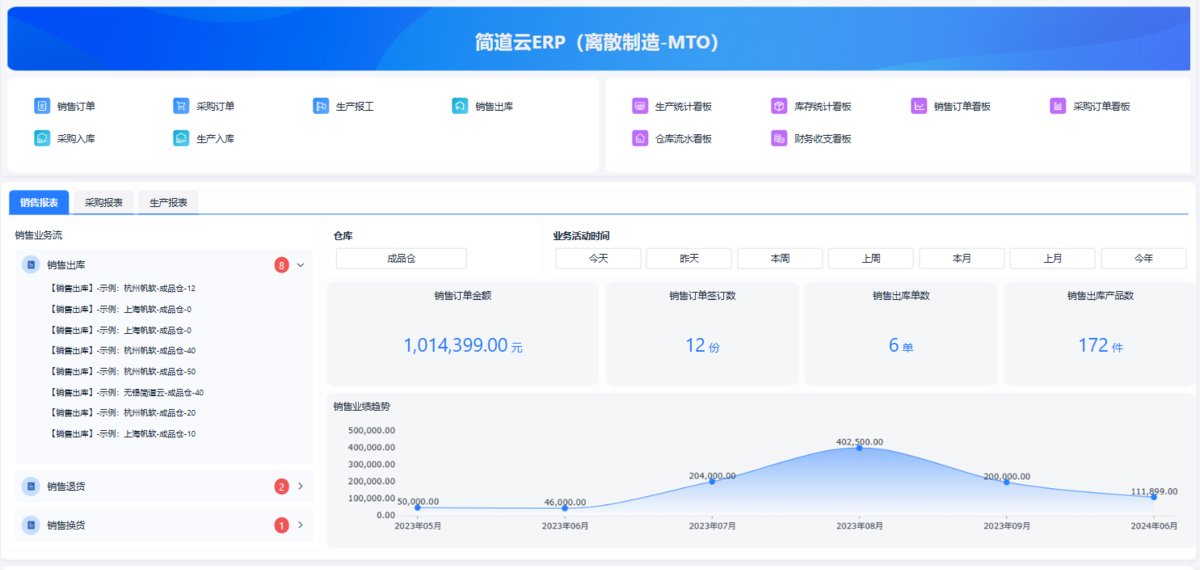Open the 采购订单看板 bar chart icon
This screenshot has width=1200, height=570.
click(1058, 105)
